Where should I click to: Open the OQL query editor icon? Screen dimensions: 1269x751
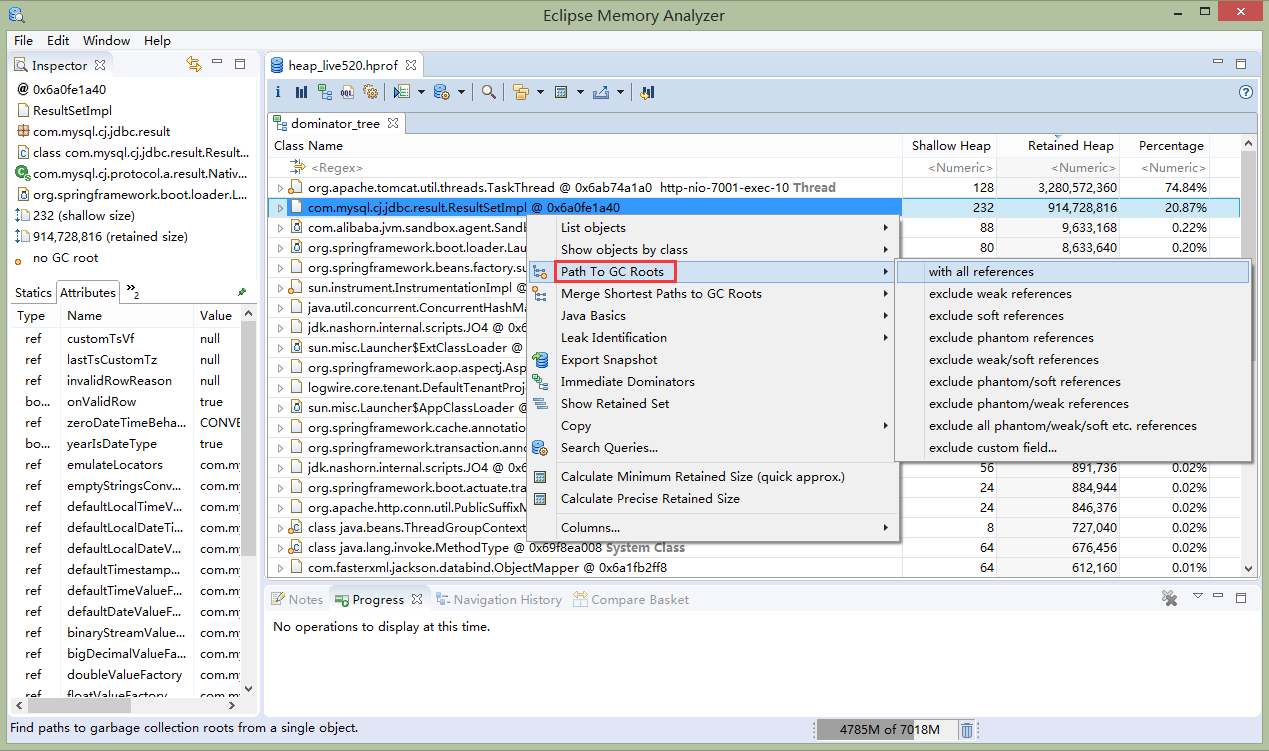pos(348,92)
